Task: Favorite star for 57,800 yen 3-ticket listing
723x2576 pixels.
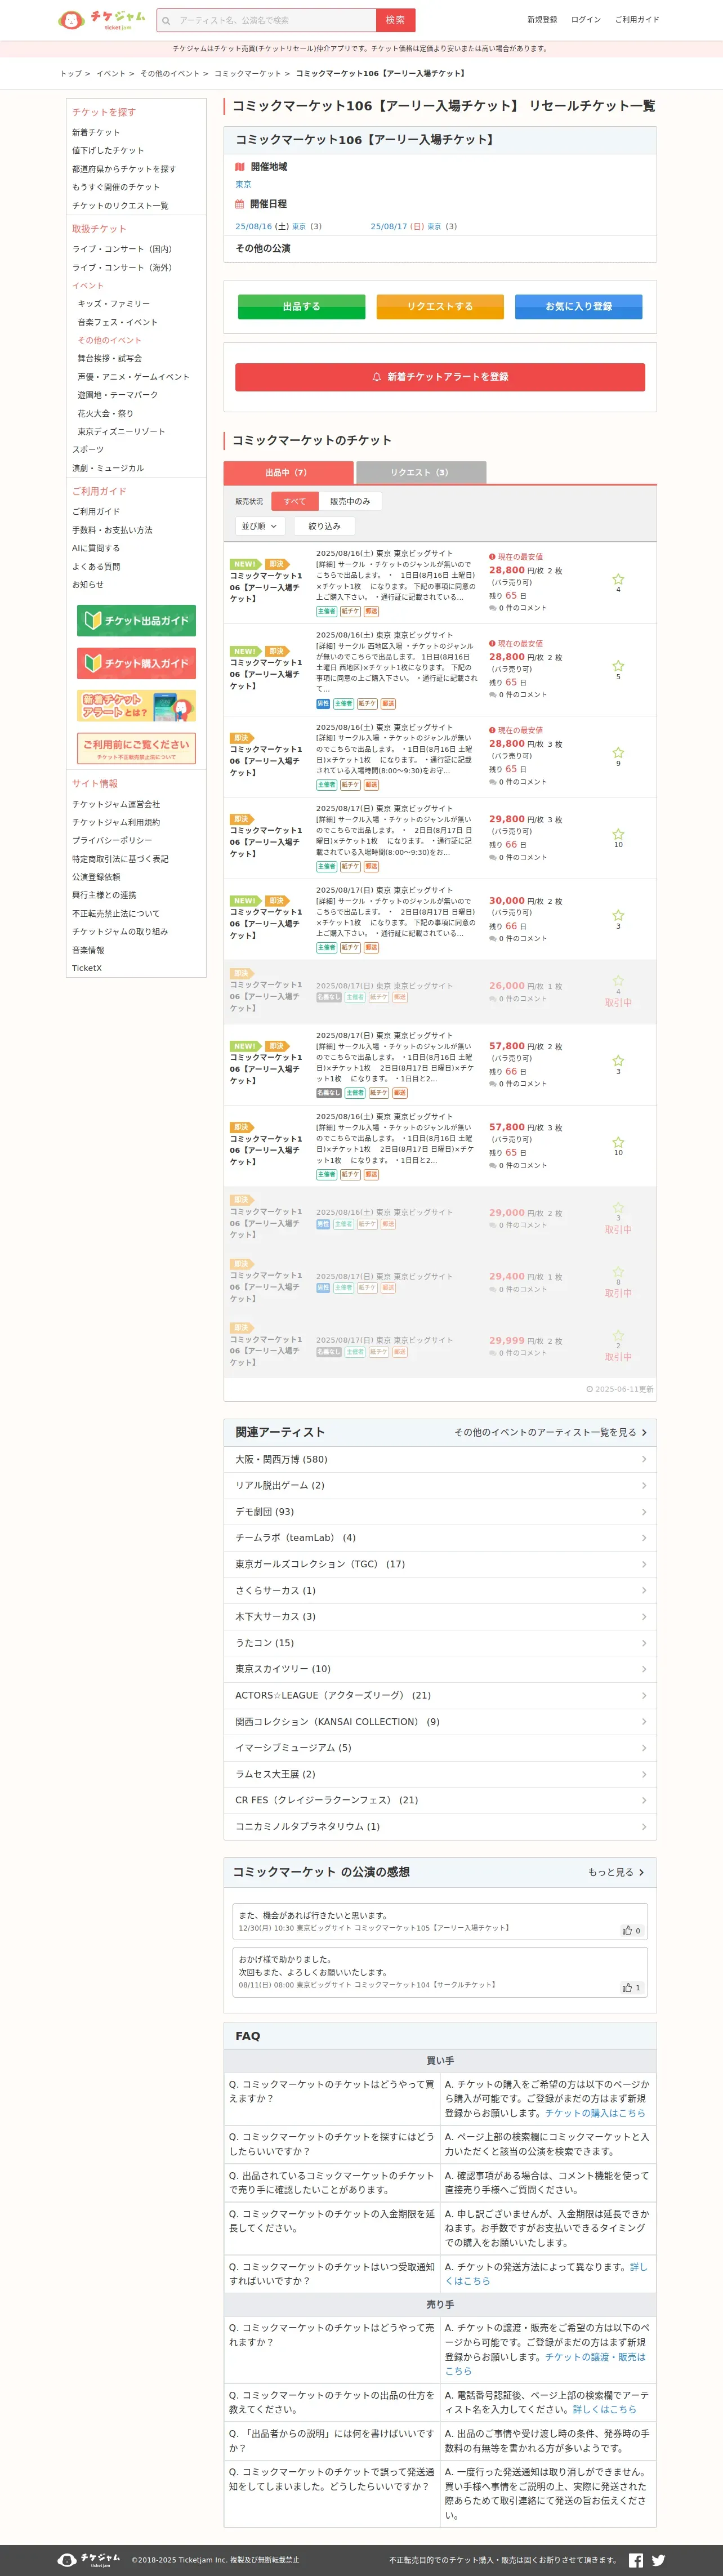Action: tap(618, 1142)
